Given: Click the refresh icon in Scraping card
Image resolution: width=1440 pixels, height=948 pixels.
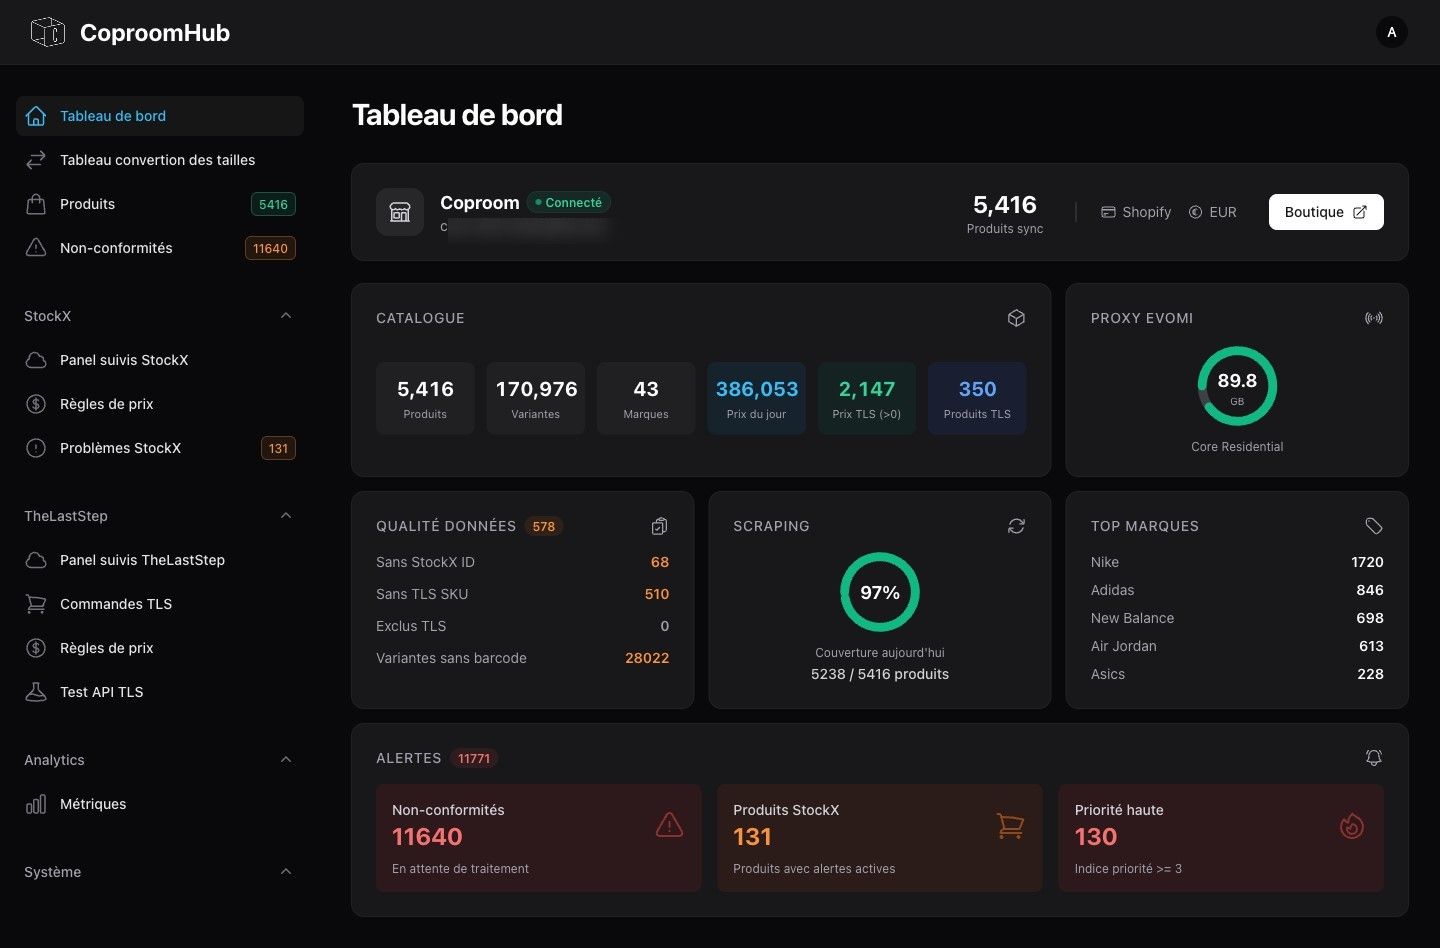Looking at the screenshot, I should pyautogui.click(x=1016, y=526).
